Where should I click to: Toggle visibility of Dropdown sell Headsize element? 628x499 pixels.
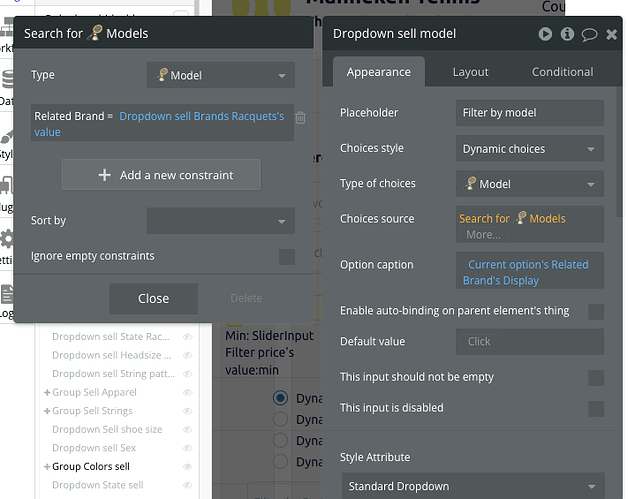[187, 355]
